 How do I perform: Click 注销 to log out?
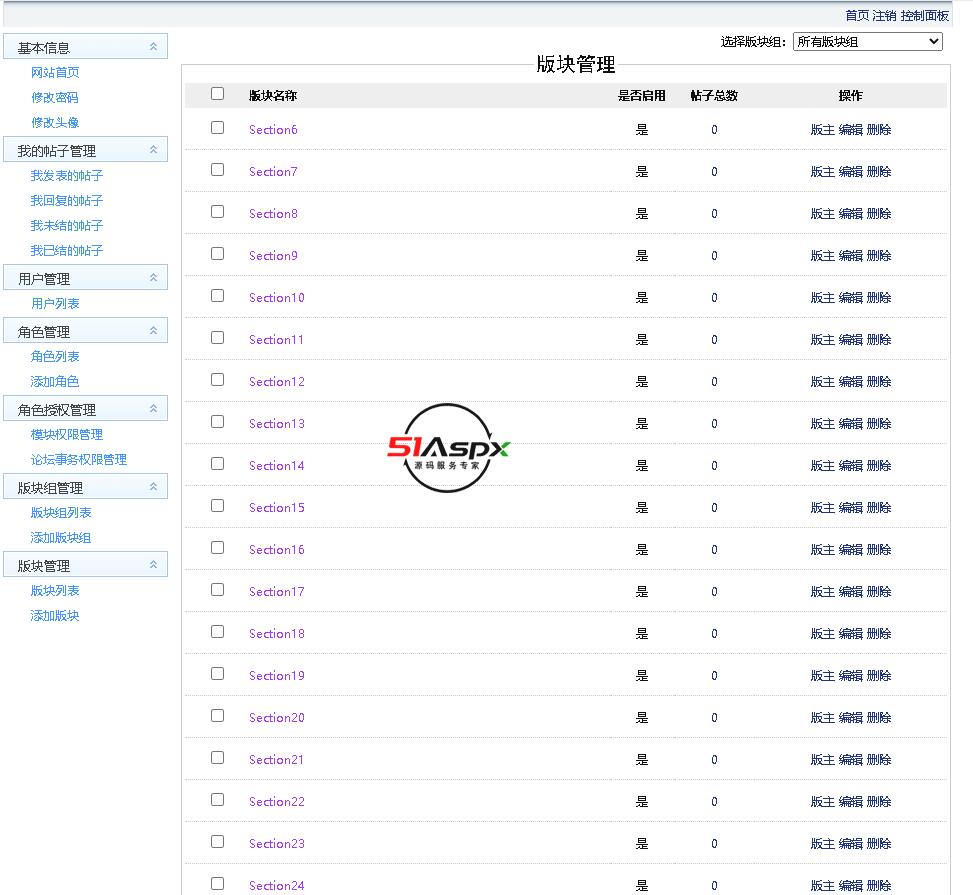tap(884, 15)
